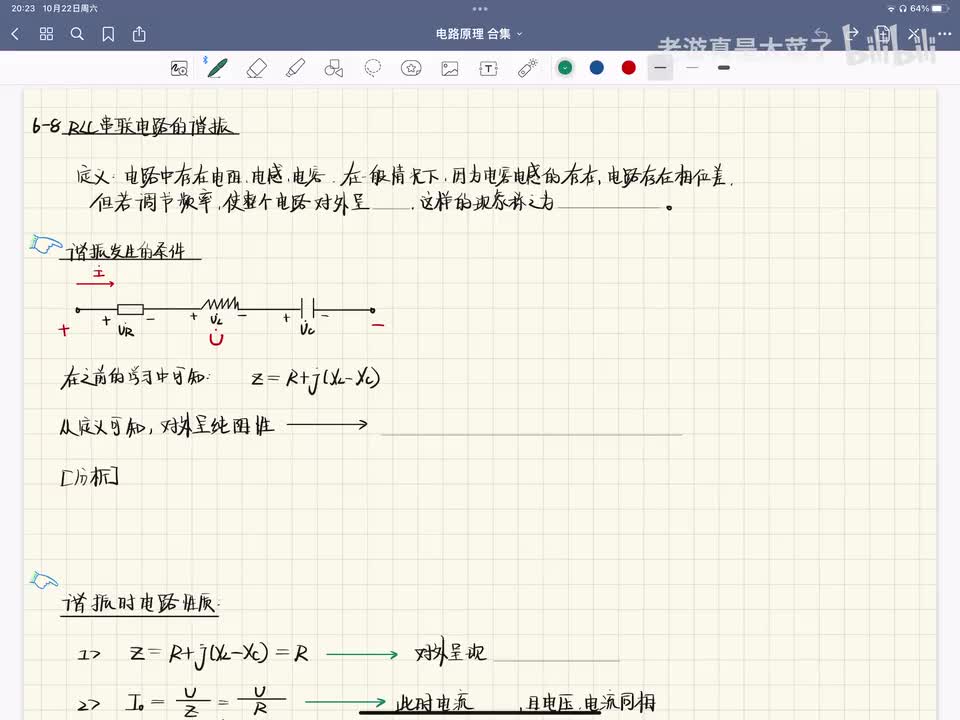The image size is (960, 720).
Task: Redo the last undone action
Action: [x=852, y=34]
